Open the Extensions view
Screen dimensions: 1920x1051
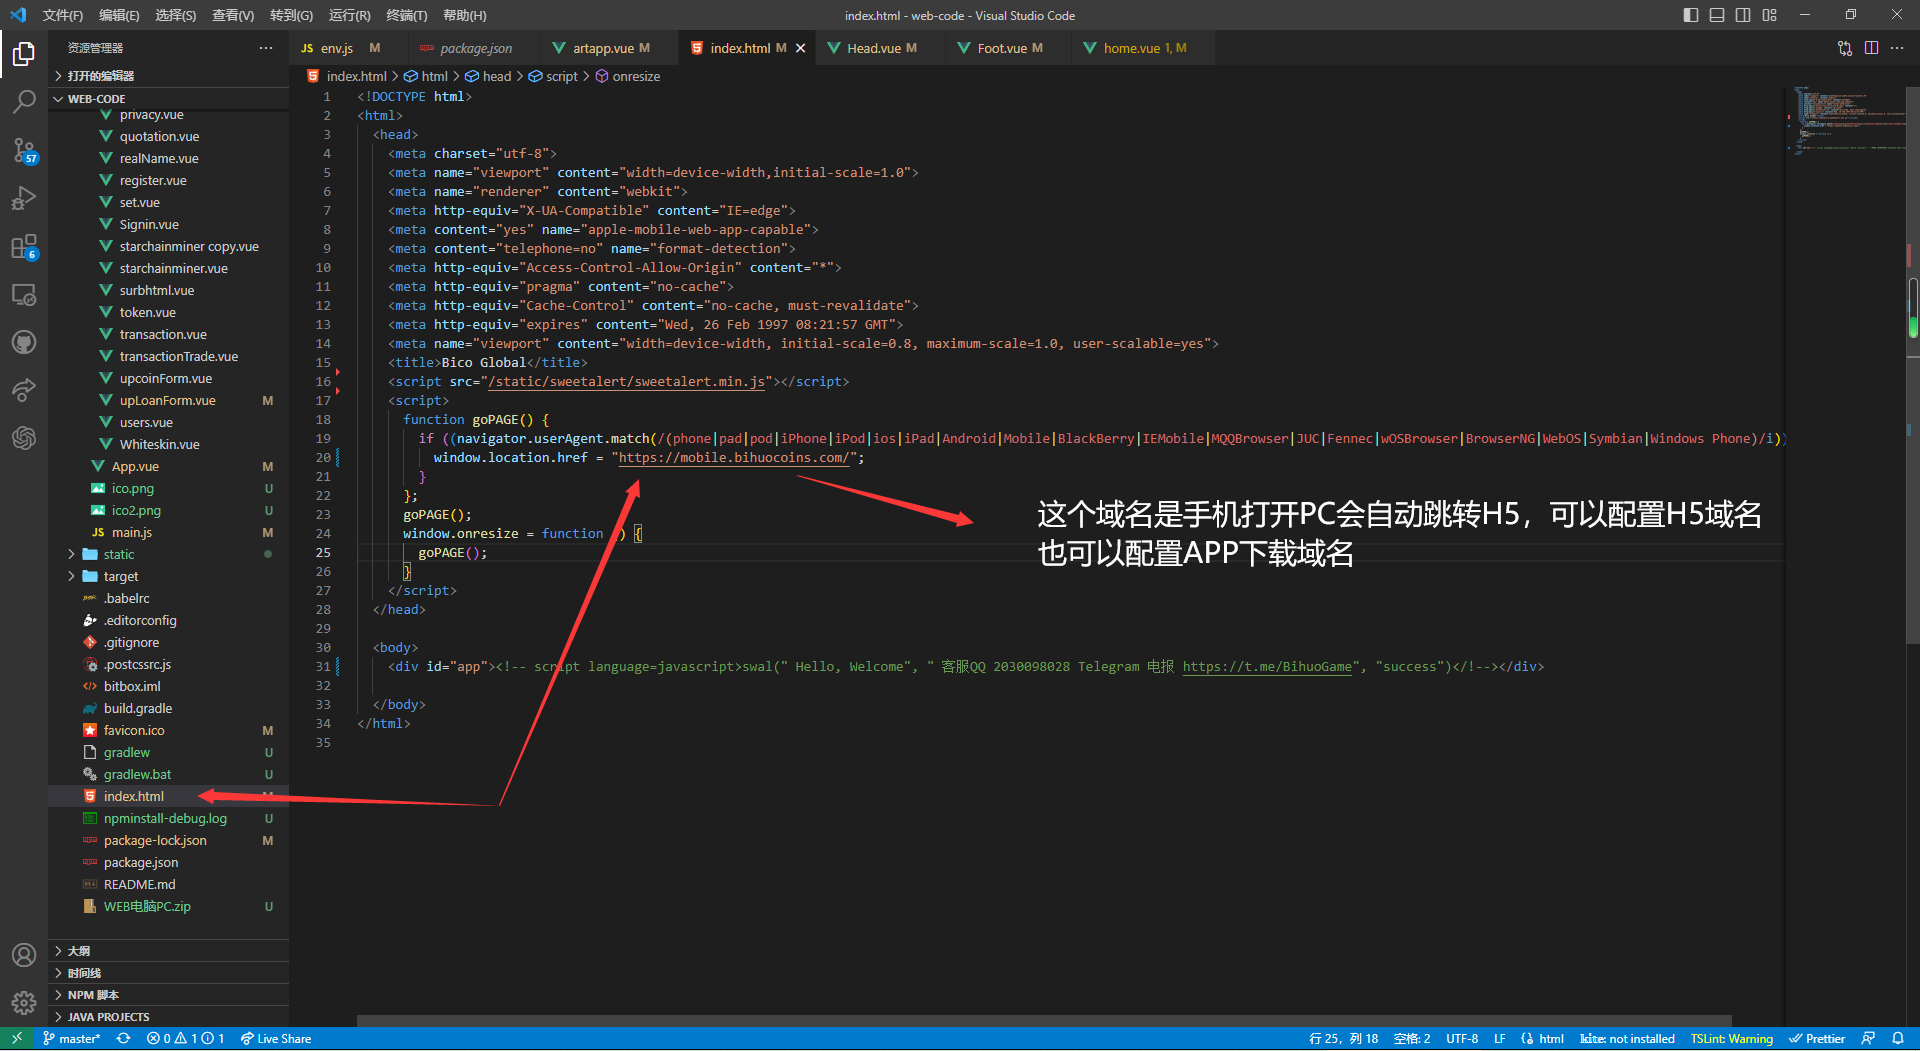[24, 246]
